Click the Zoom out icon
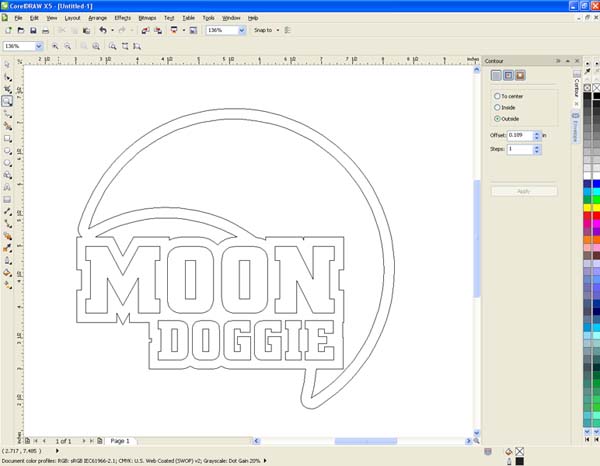 click(68, 46)
